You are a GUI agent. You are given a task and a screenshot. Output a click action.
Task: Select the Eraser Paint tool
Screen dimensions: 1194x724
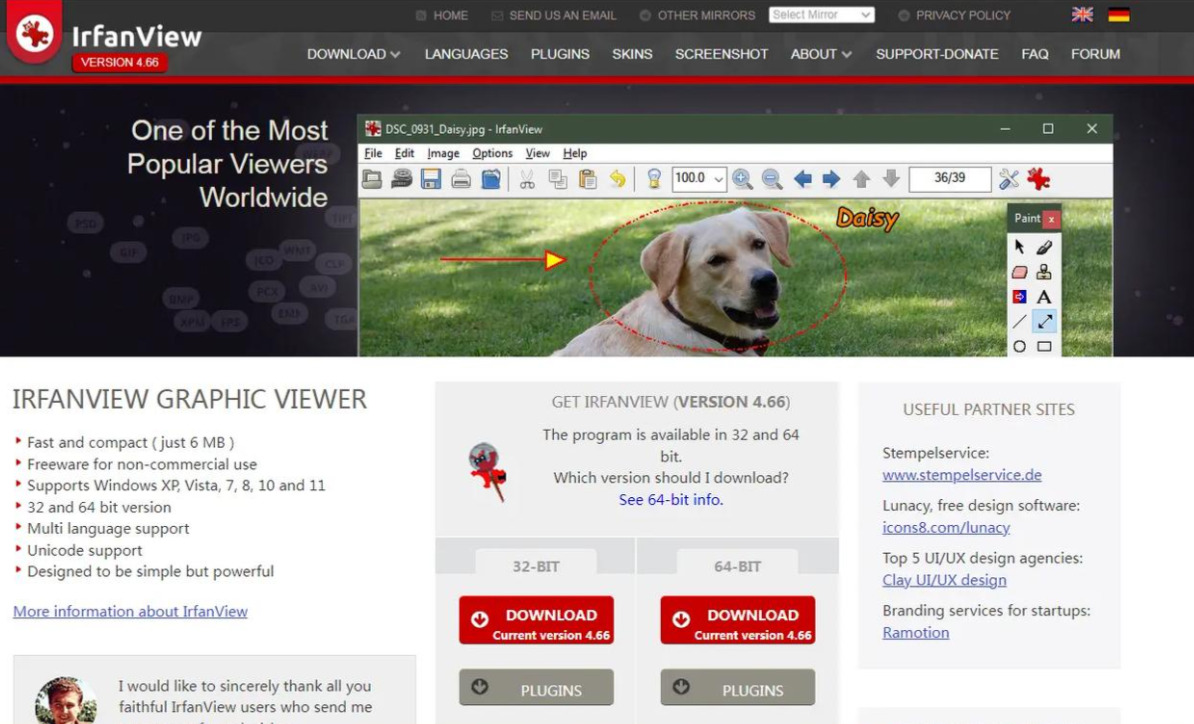click(1020, 272)
